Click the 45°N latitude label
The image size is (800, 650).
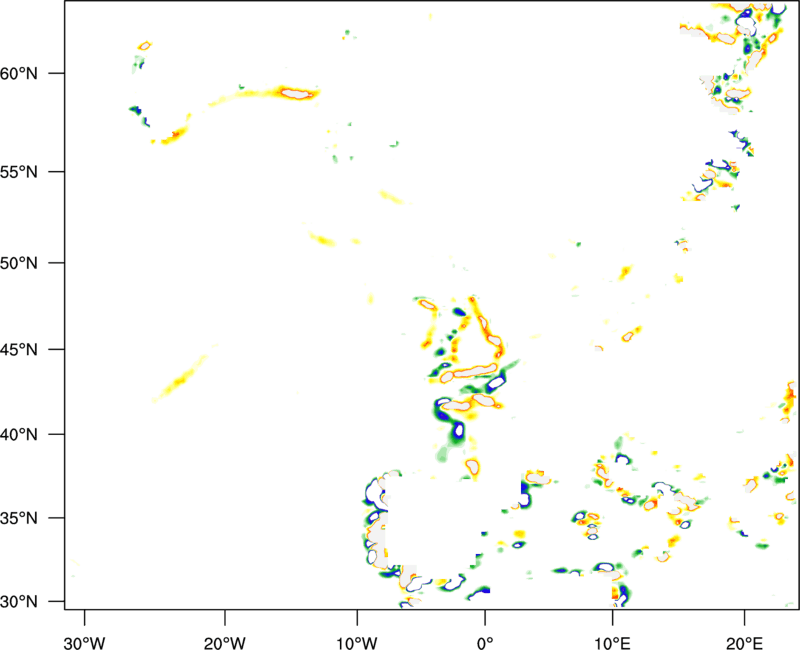coord(19,350)
